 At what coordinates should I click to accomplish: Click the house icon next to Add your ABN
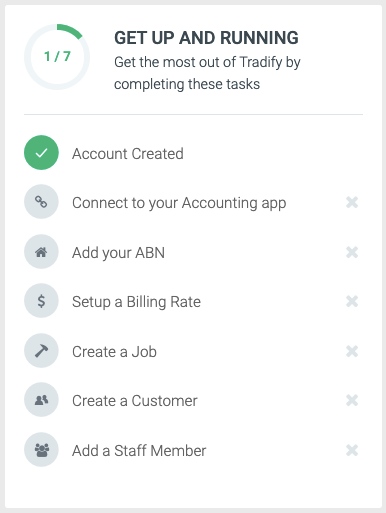pyautogui.click(x=41, y=252)
